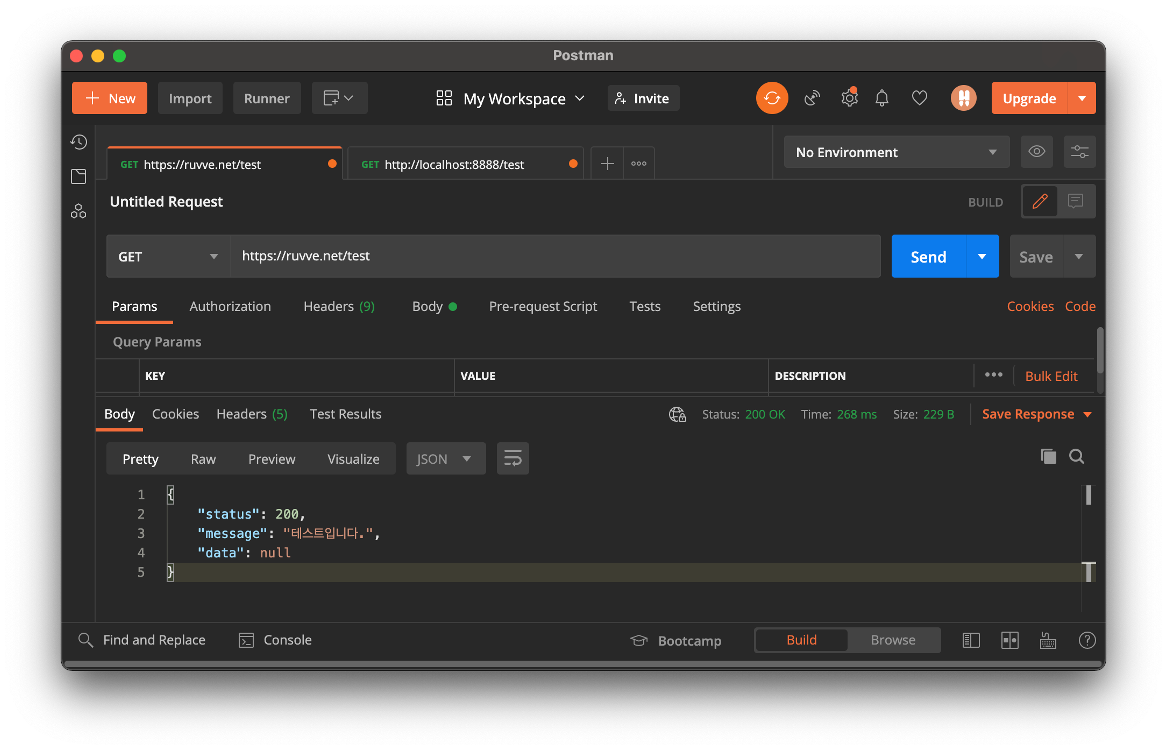Open the Authorization tab
The height and width of the screenshot is (750, 1166).
(x=230, y=306)
